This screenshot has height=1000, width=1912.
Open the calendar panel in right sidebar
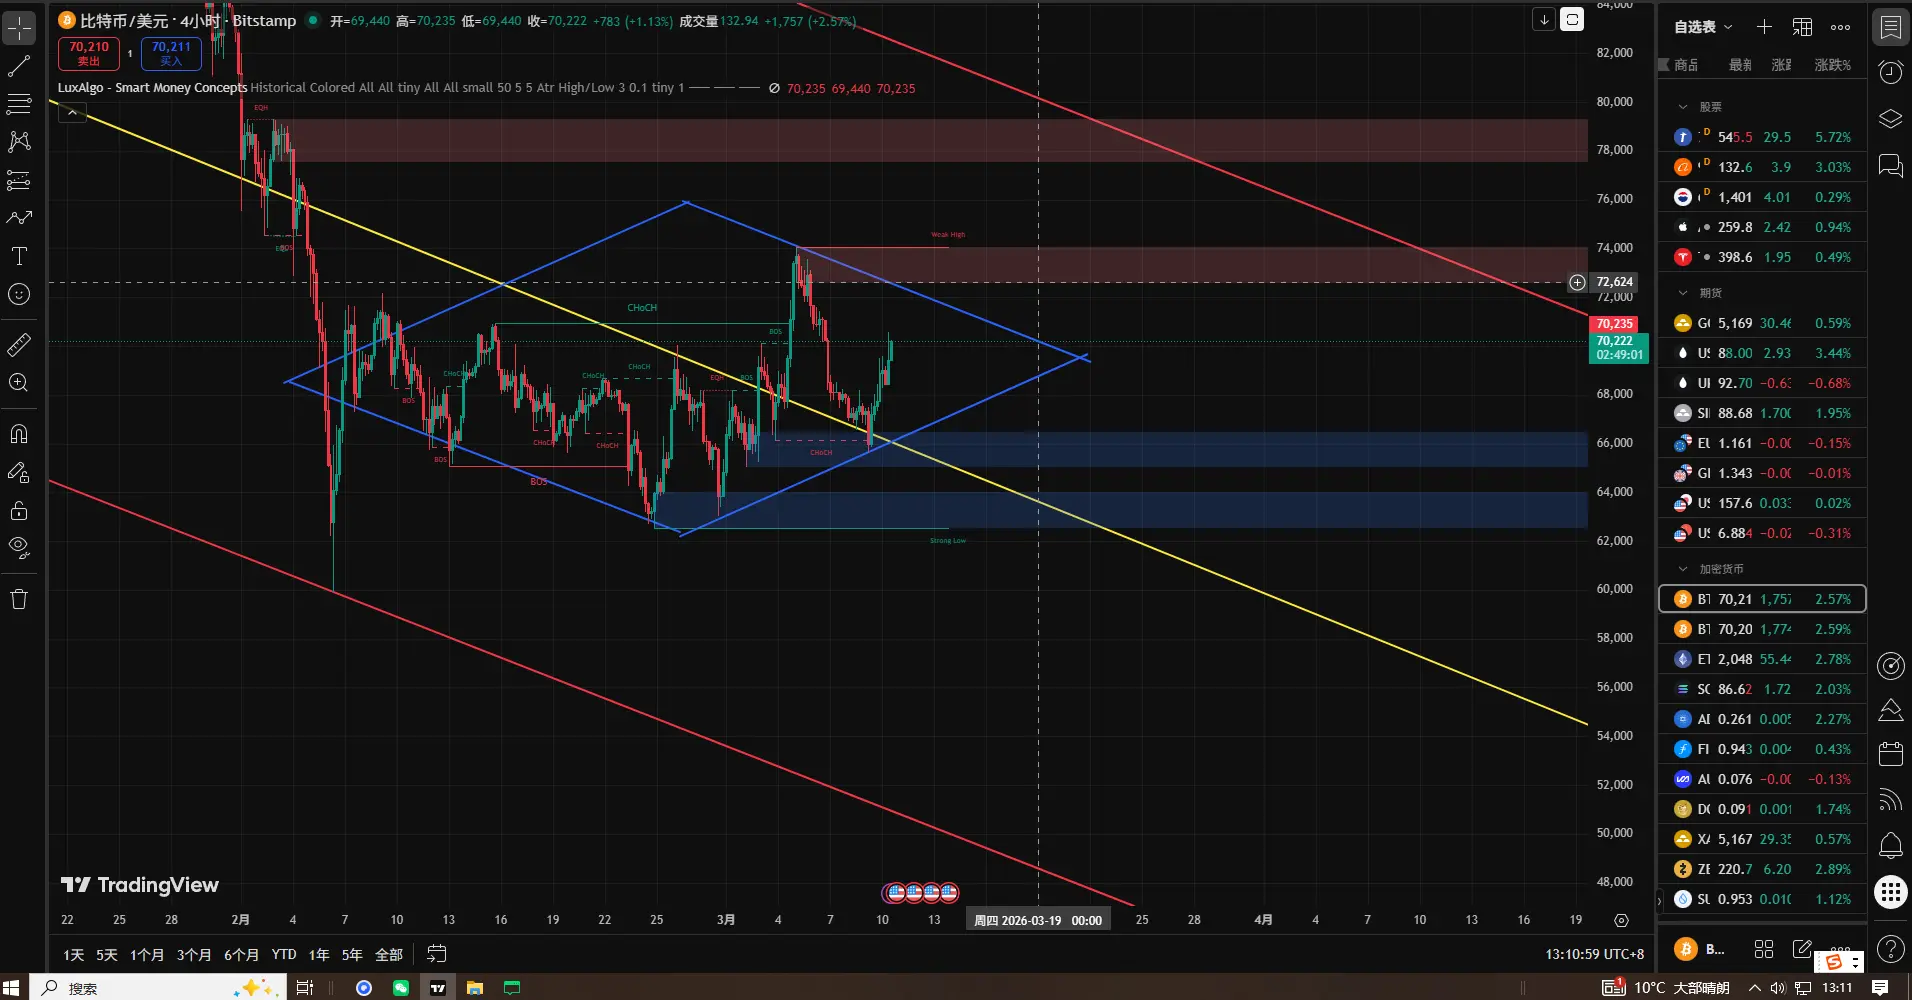pyautogui.click(x=1890, y=754)
